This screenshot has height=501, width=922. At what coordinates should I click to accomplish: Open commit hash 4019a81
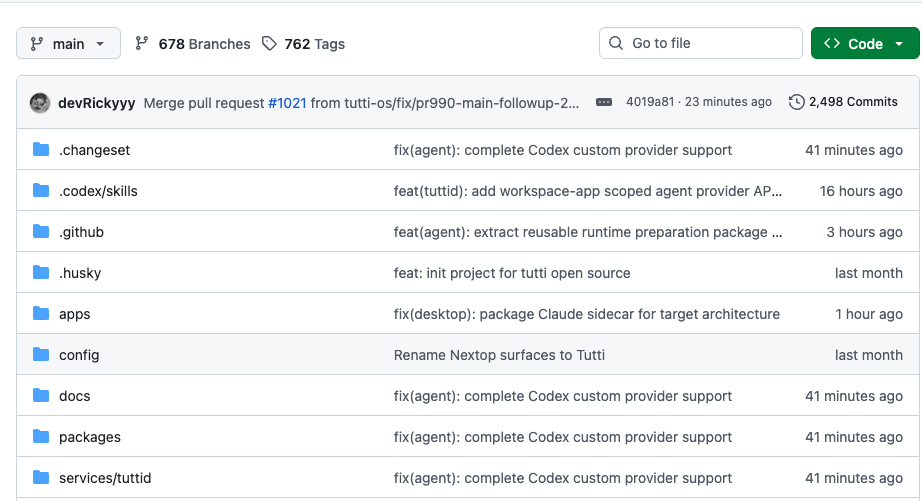(x=650, y=102)
